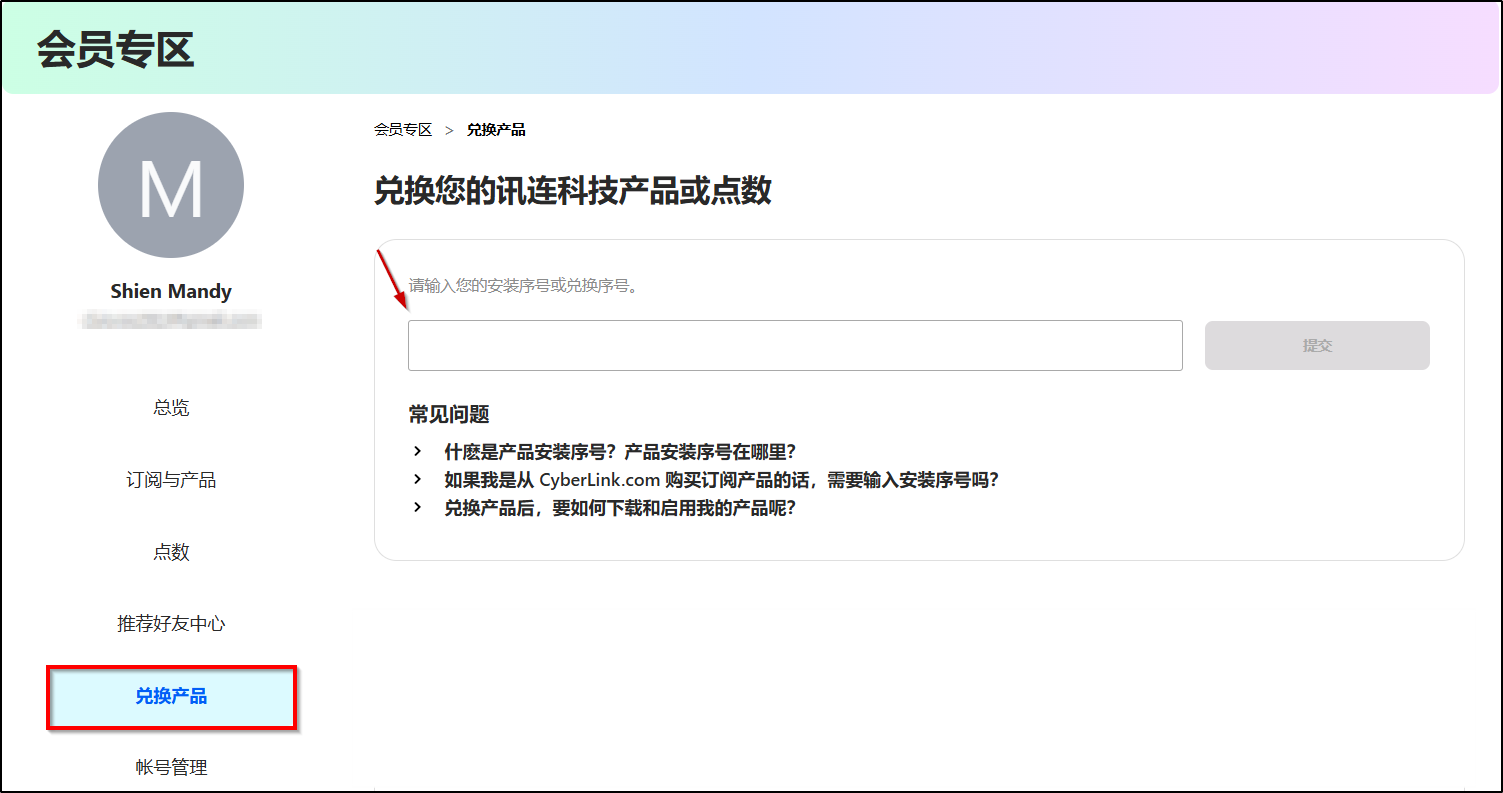Click the blurred email under the username
Screen dimensions: 1503x793
(171, 321)
